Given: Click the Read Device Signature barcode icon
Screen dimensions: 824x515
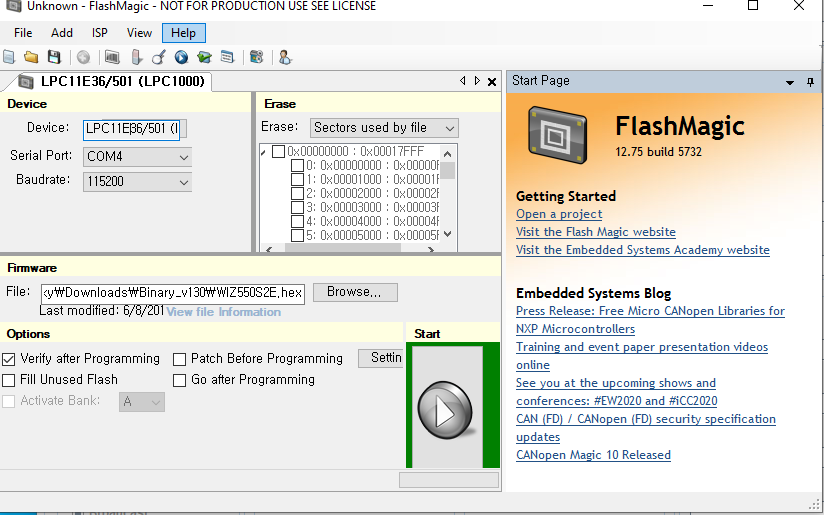Looking at the screenshot, I should 112,57.
